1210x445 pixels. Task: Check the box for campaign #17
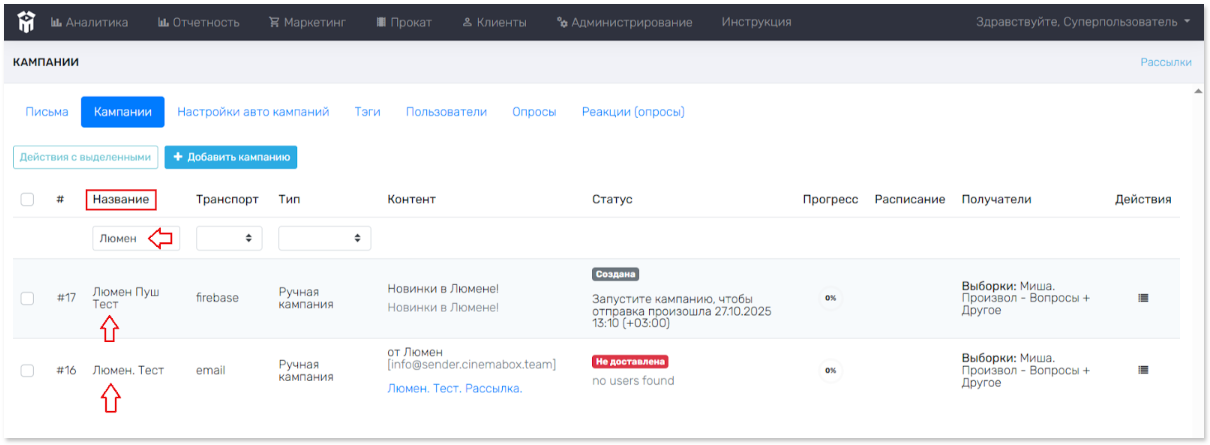(27, 298)
